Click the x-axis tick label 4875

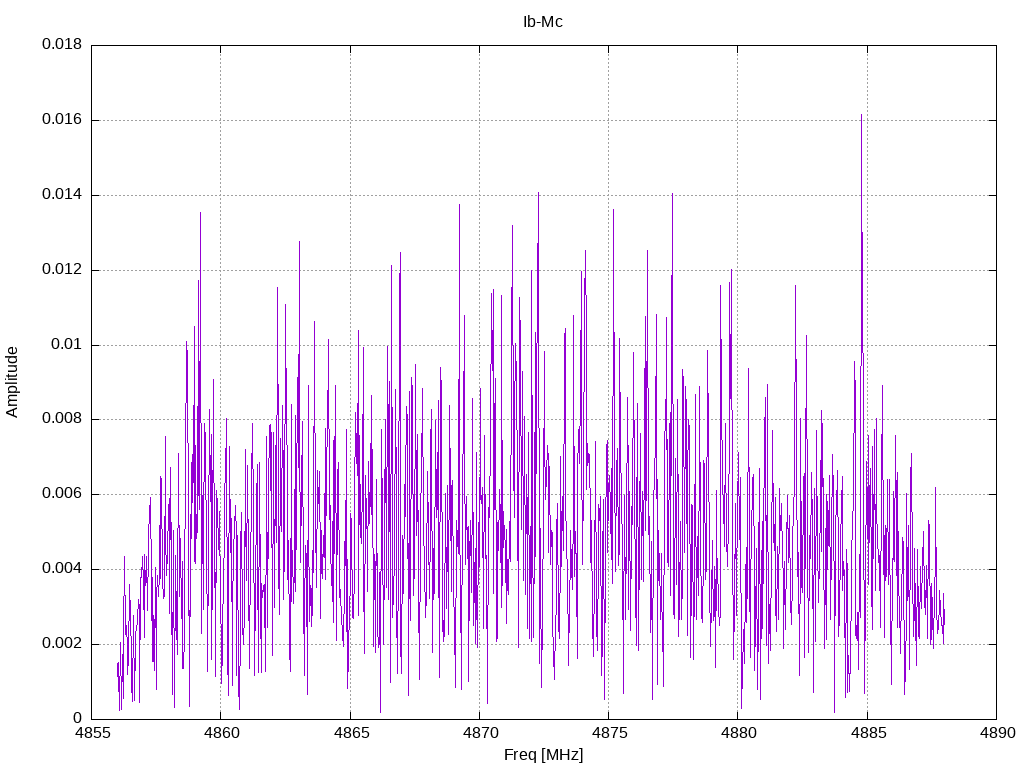[609, 733]
